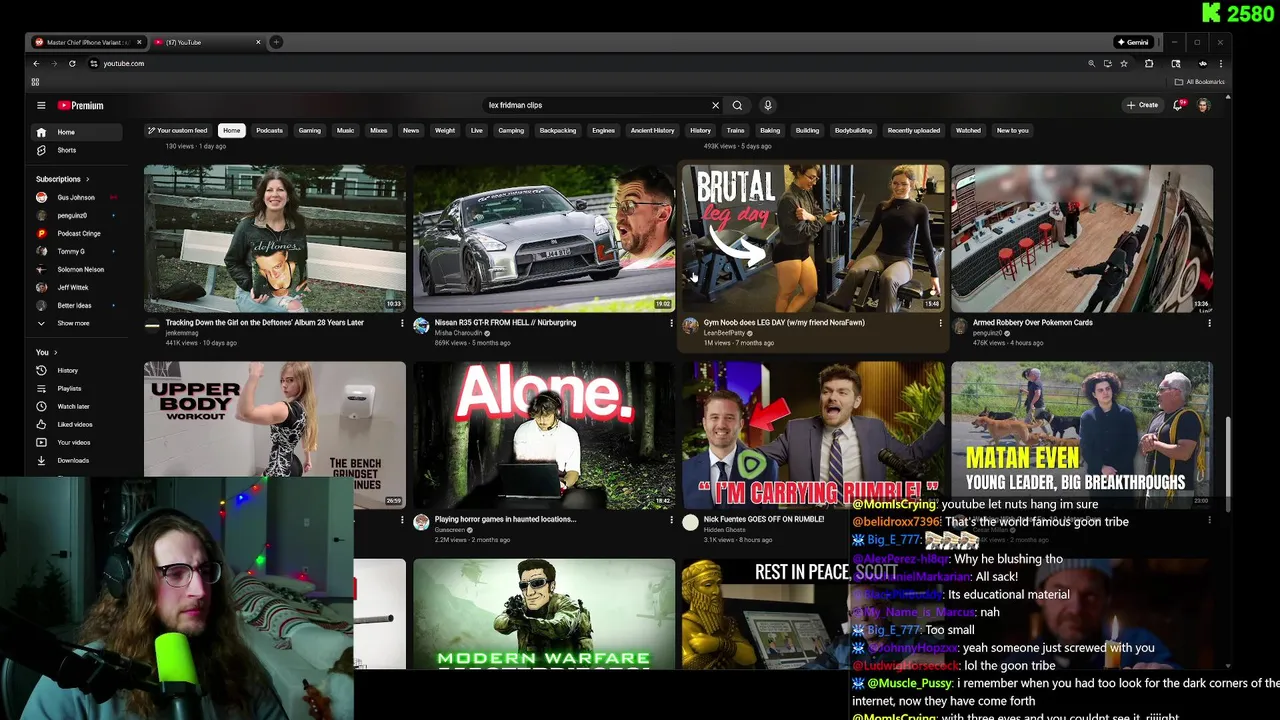Screen dimensions: 1280x720
Task: Click the browser back arrow
Action: 36,63
